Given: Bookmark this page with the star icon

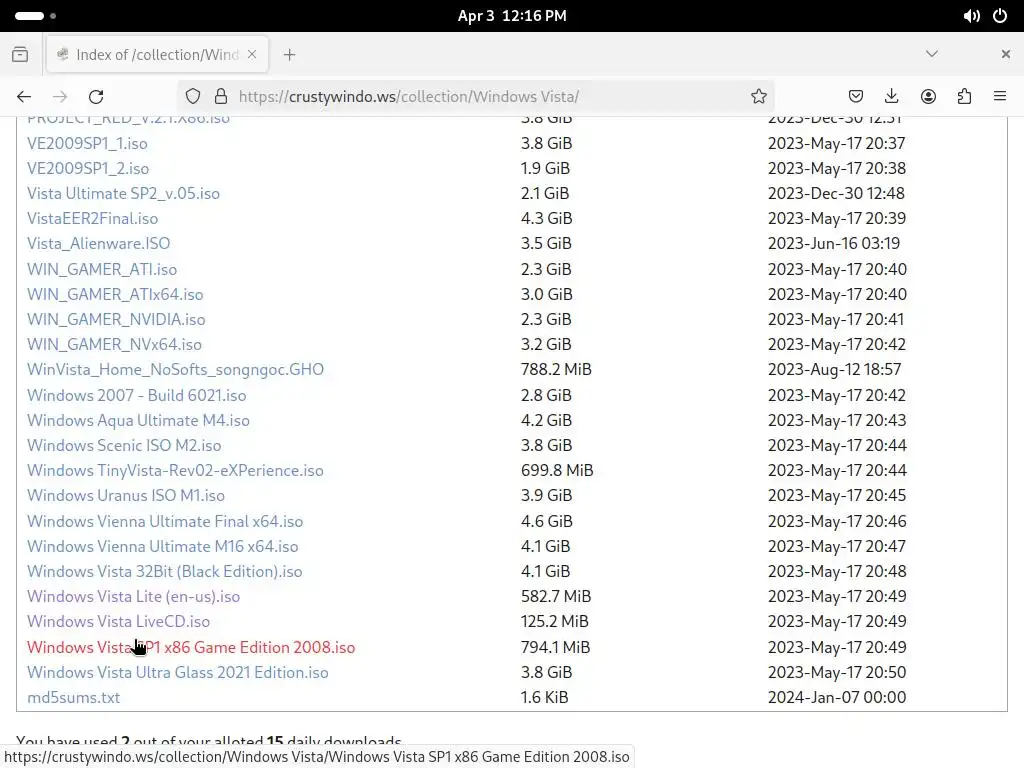Looking at the screenshot, I should pos(758,97).
